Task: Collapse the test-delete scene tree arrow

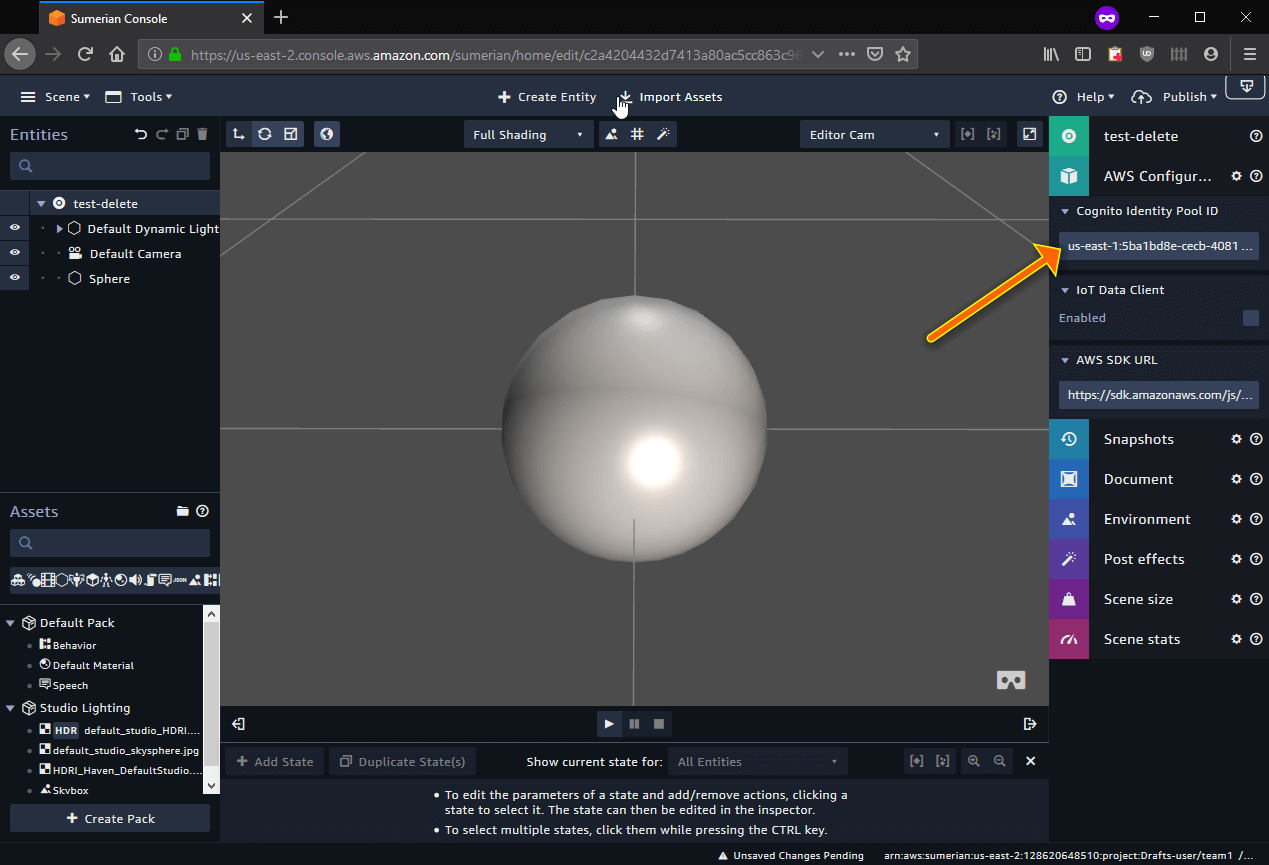Action: [x=41, y=203]
